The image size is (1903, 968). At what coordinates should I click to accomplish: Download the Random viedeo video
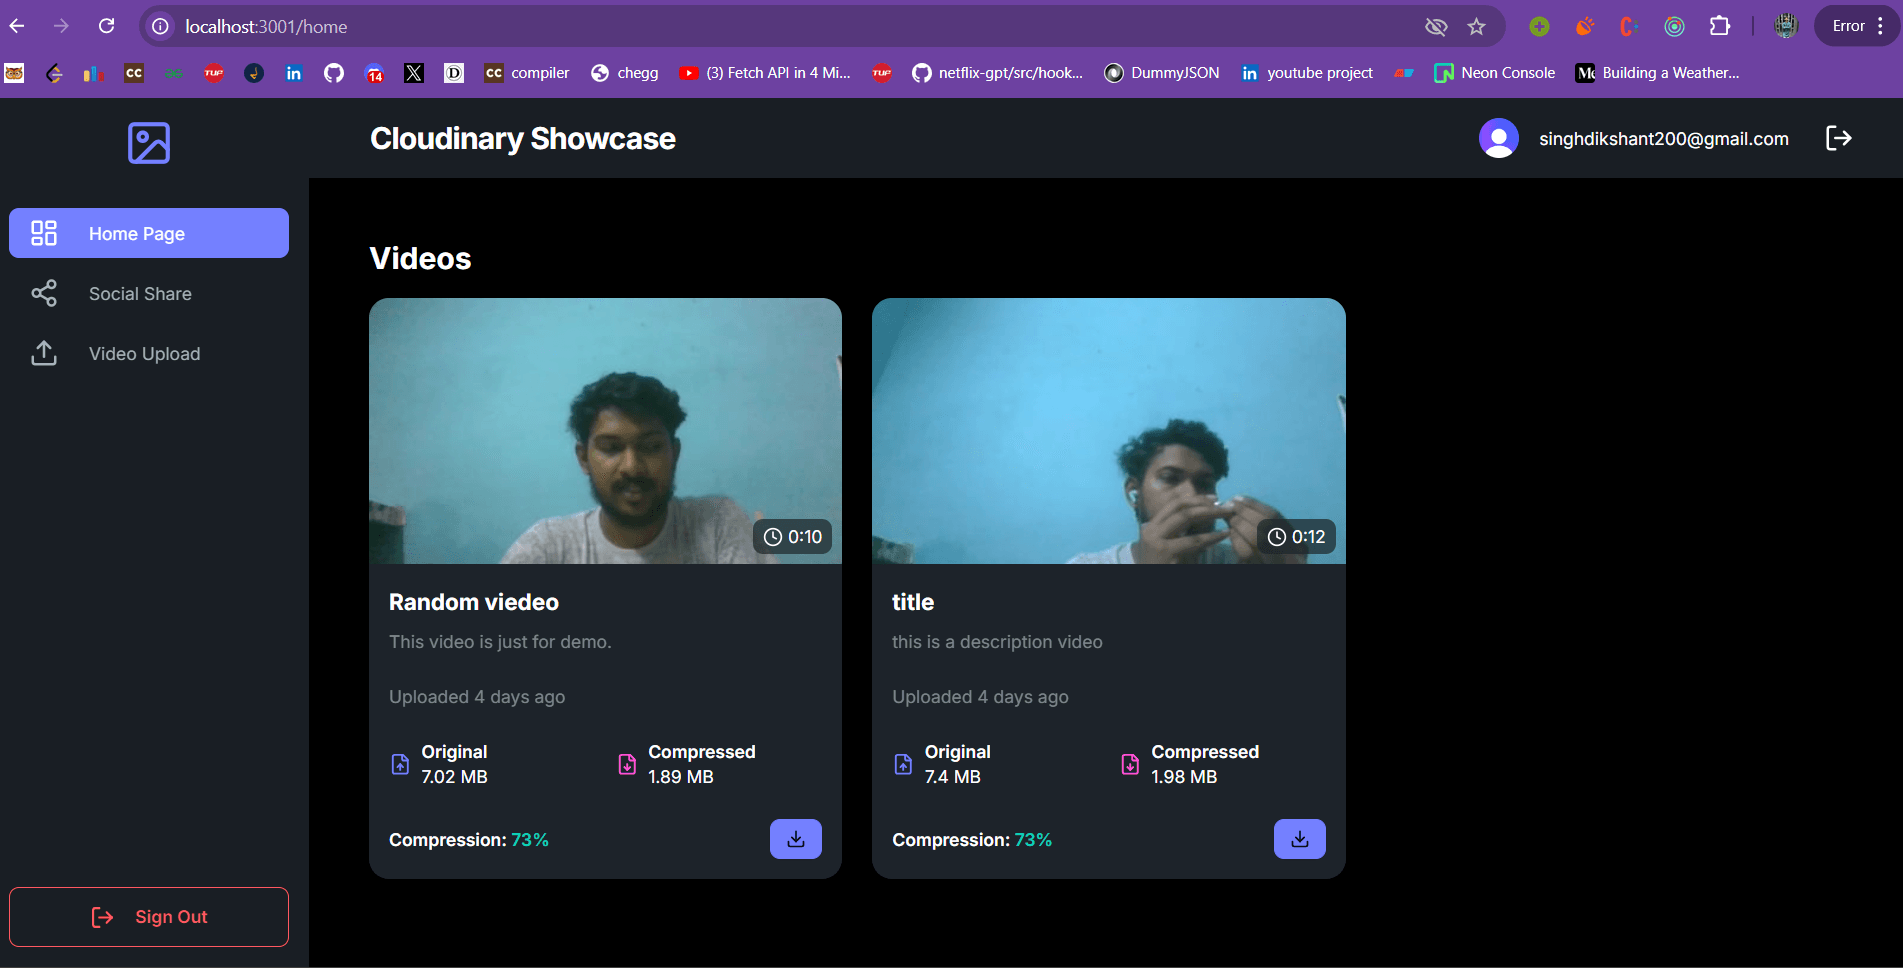796,839
